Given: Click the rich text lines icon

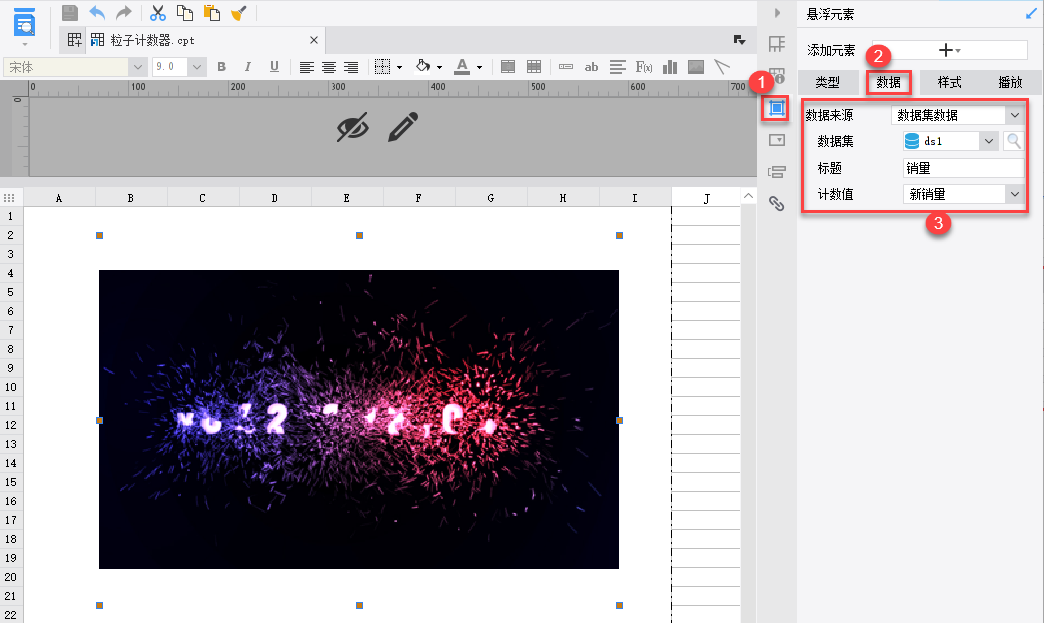Looking at the screenshot, I should point(618,67).
